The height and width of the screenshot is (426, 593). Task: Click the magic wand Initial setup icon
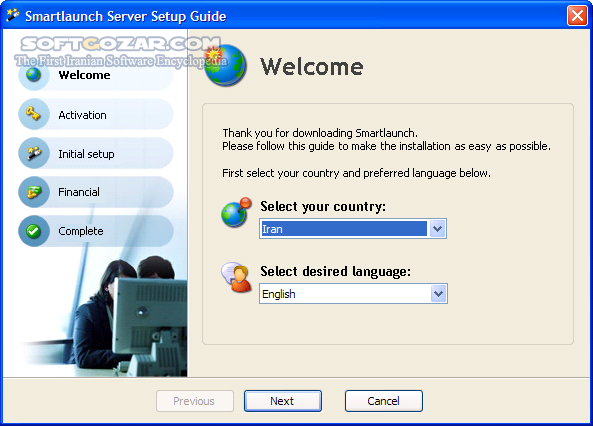pos(34,153)
